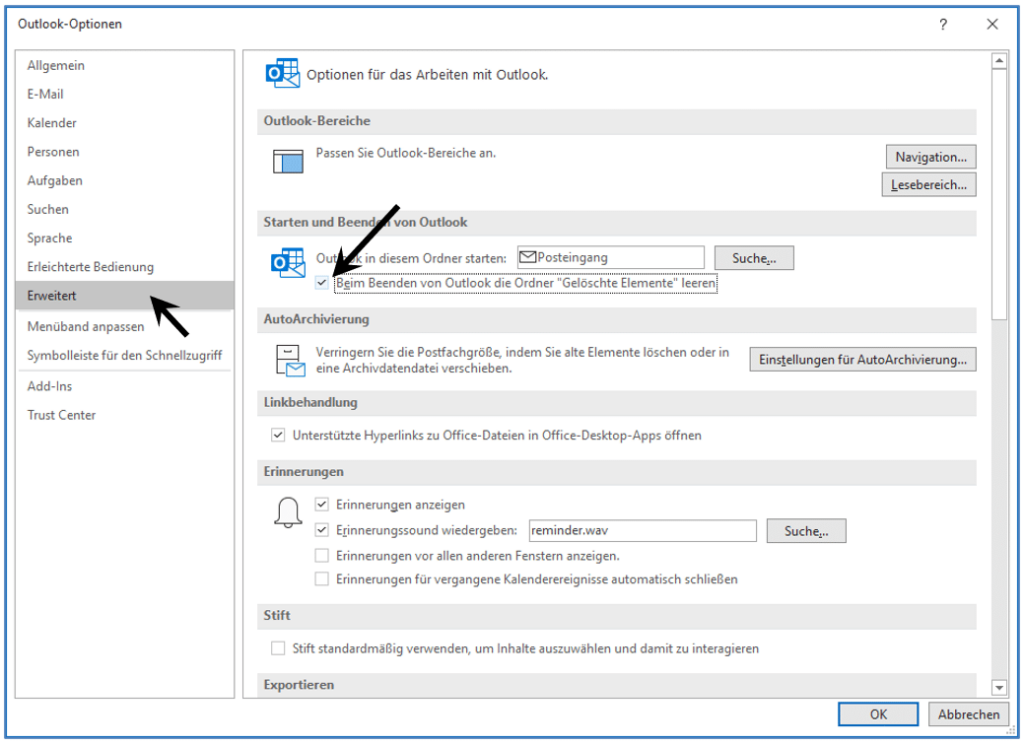This screenshot has height=745, width=1024.
Task: Open the Allgemein category
Action: point(124,65)
